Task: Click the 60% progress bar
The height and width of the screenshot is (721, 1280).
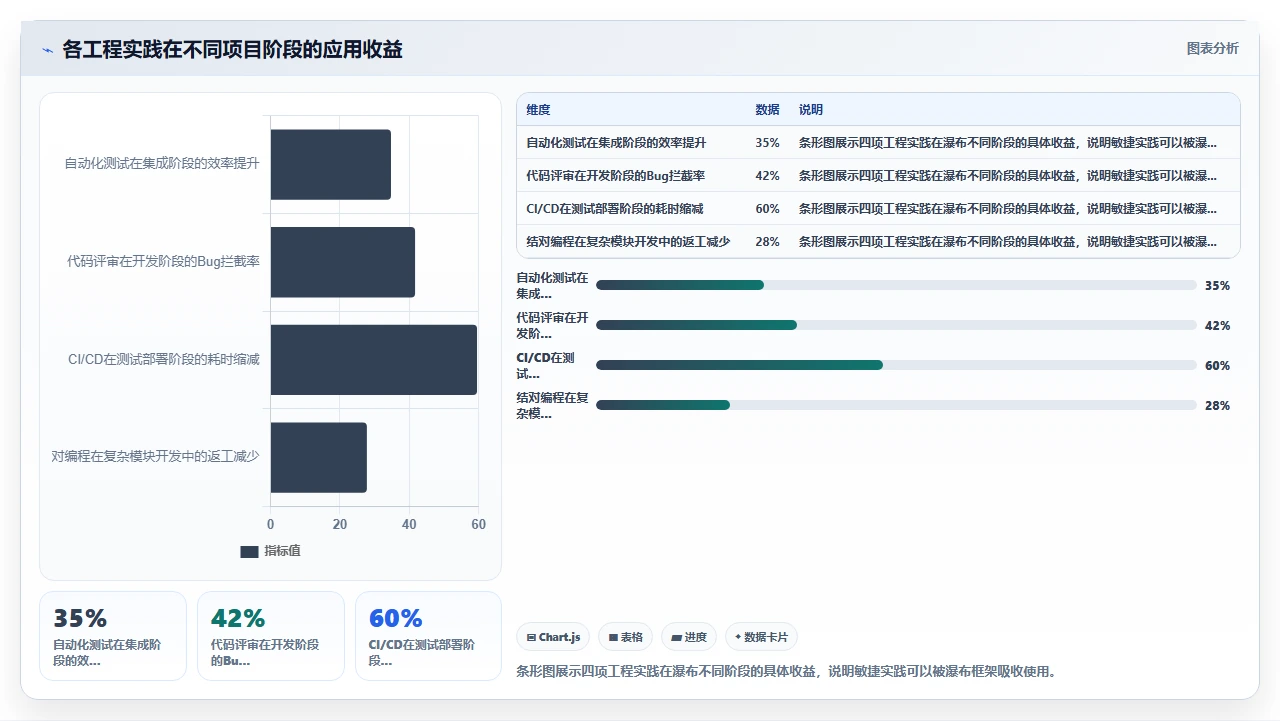Action: [x=896, y=365]
